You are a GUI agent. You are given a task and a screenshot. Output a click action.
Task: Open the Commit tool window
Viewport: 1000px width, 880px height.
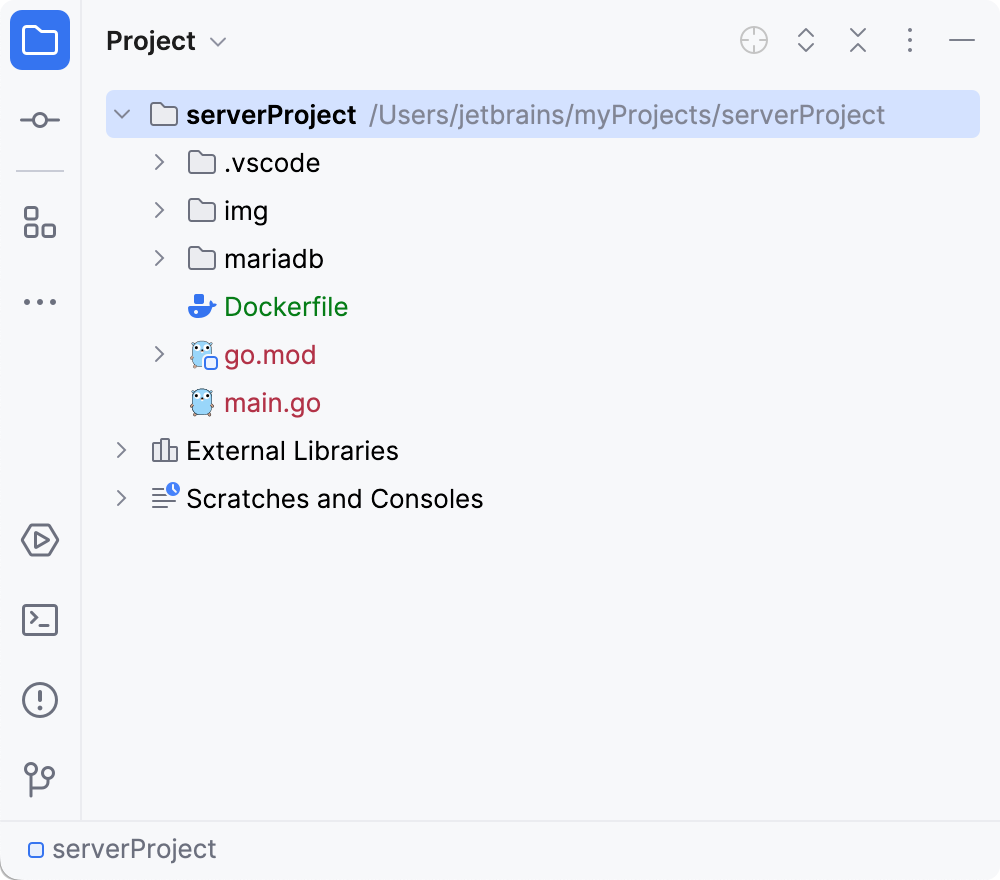tap(40, 120)
